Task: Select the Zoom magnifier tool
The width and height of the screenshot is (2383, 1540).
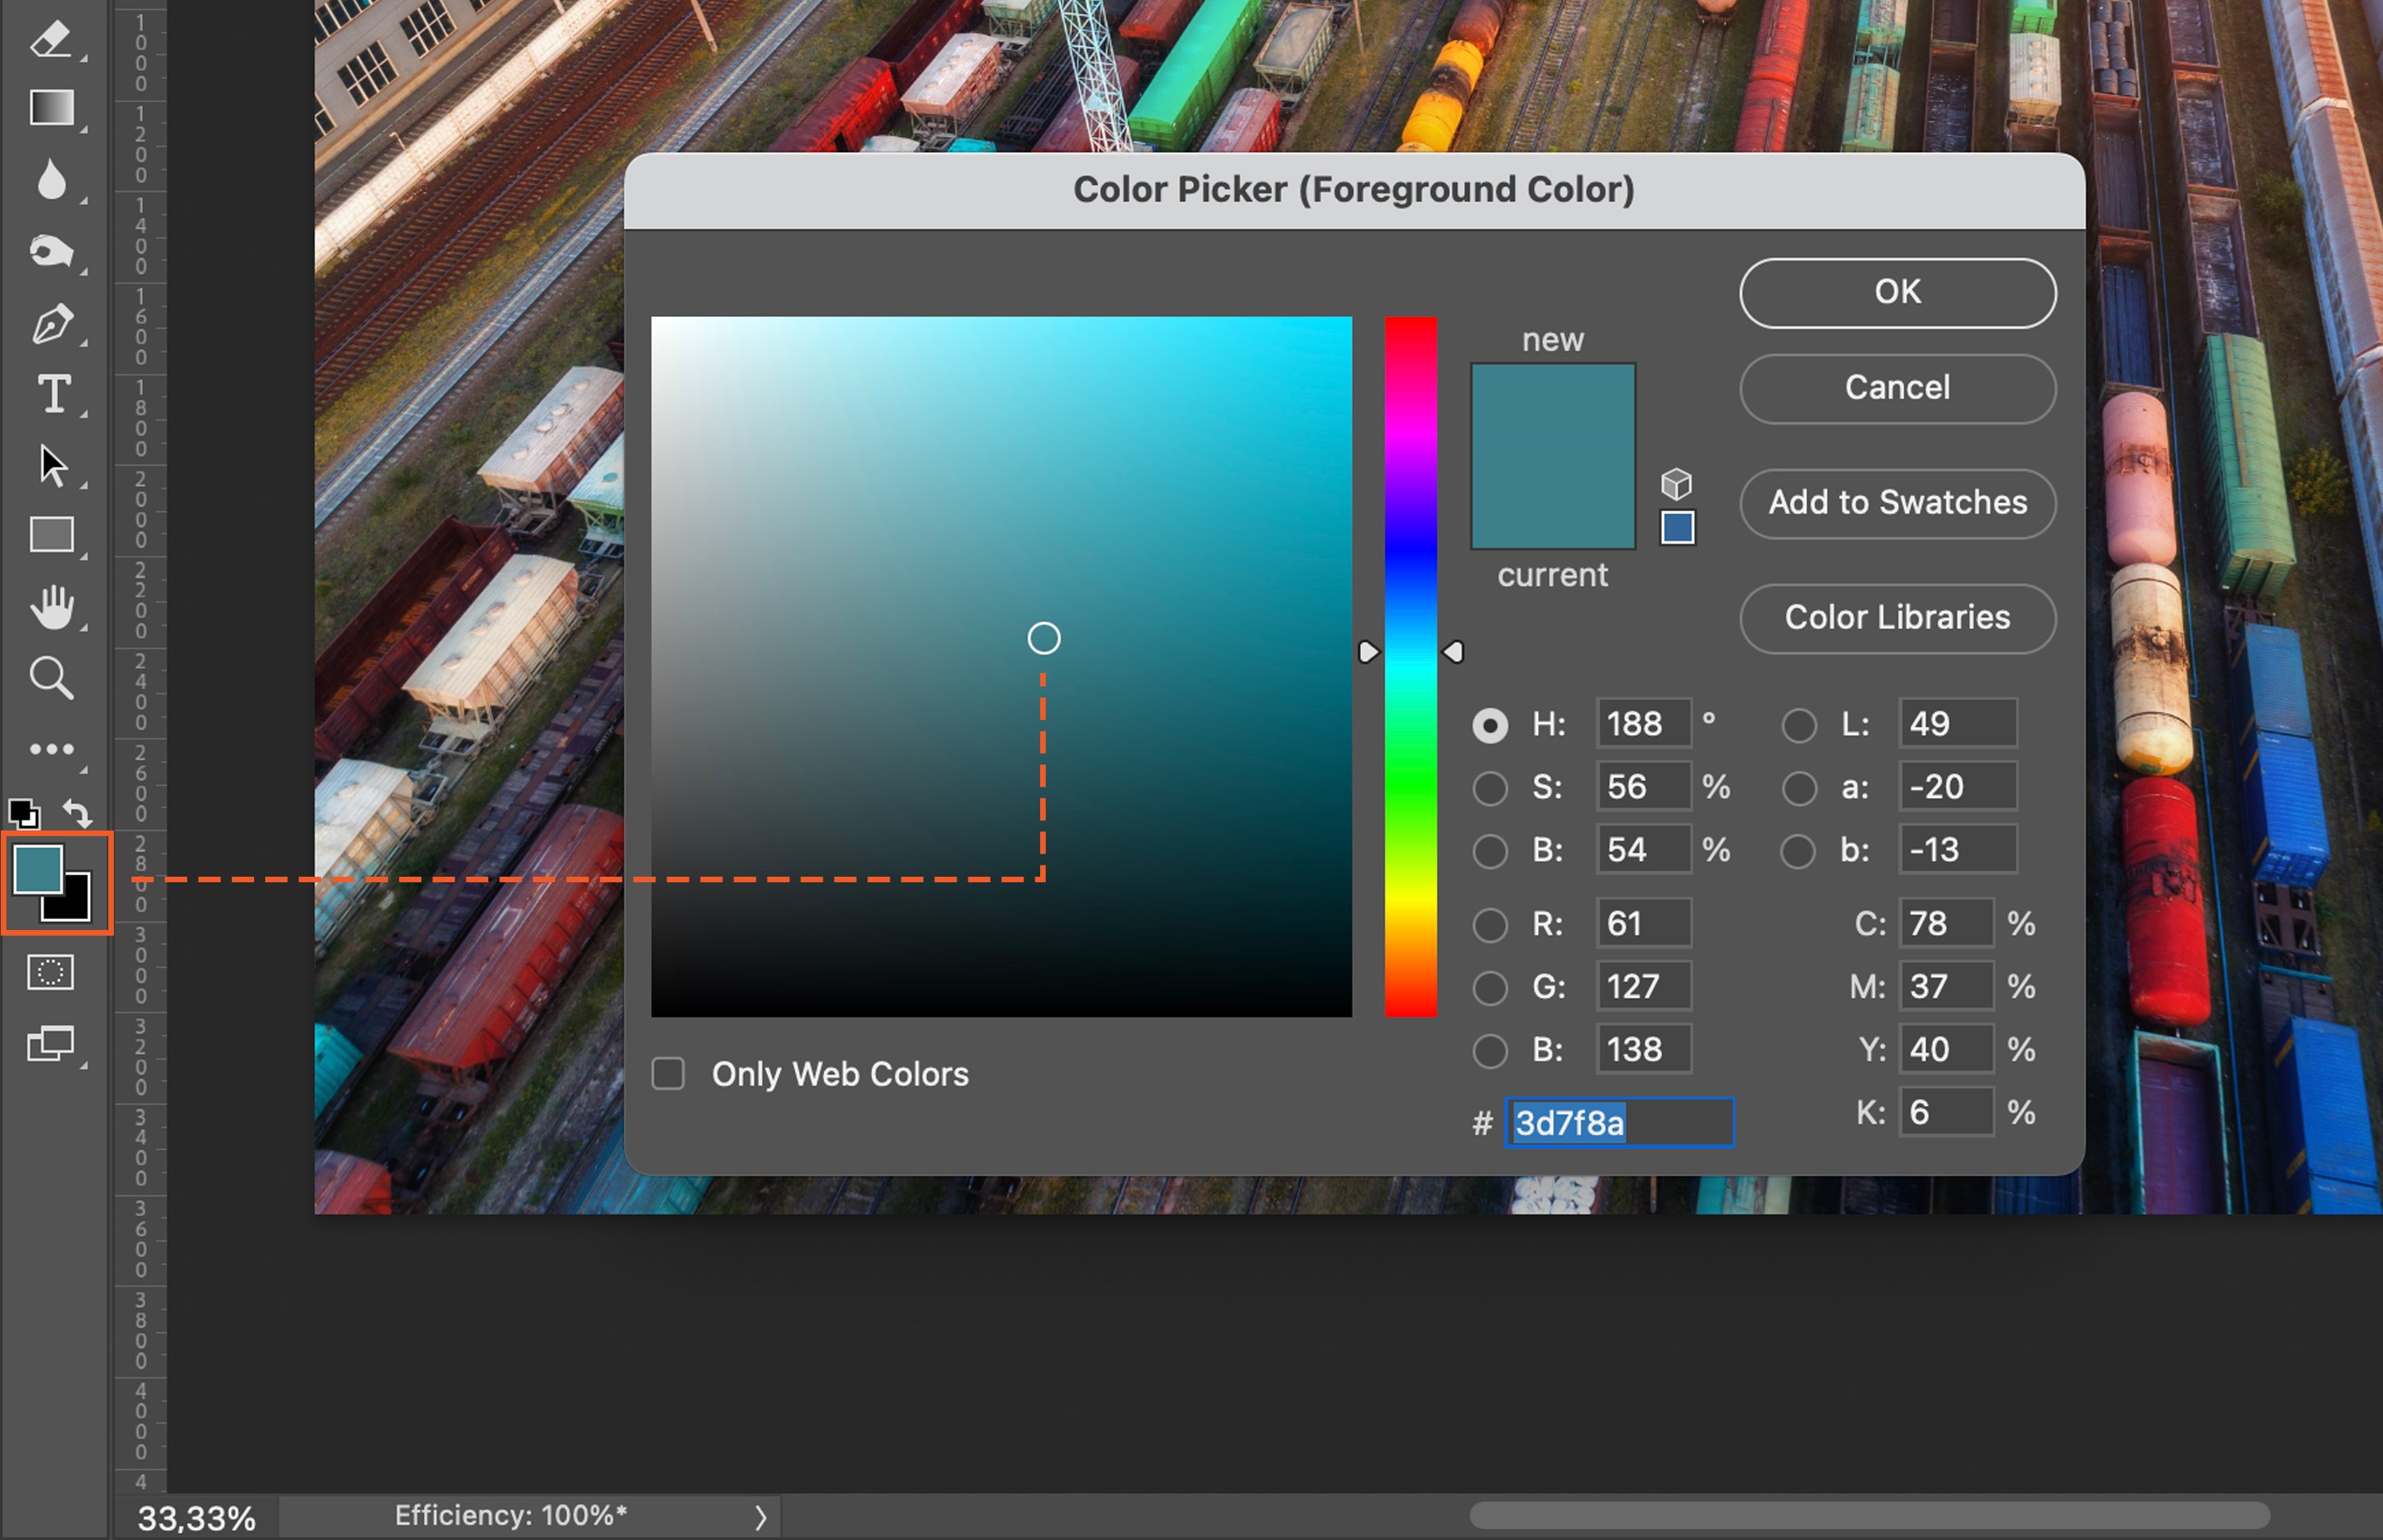Action: pyautogui.click(x=51, y=677)
